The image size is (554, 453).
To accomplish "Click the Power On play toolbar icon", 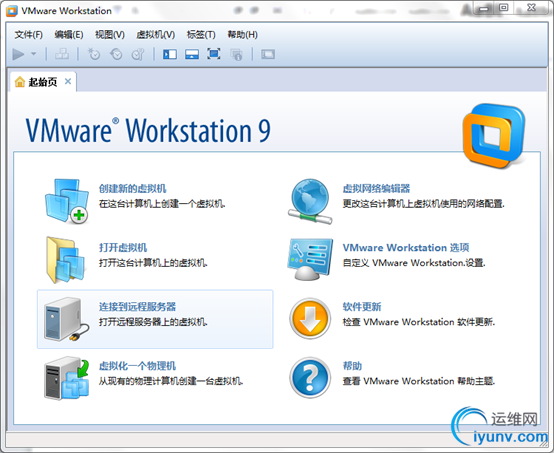I will click(x=18, y=54).
